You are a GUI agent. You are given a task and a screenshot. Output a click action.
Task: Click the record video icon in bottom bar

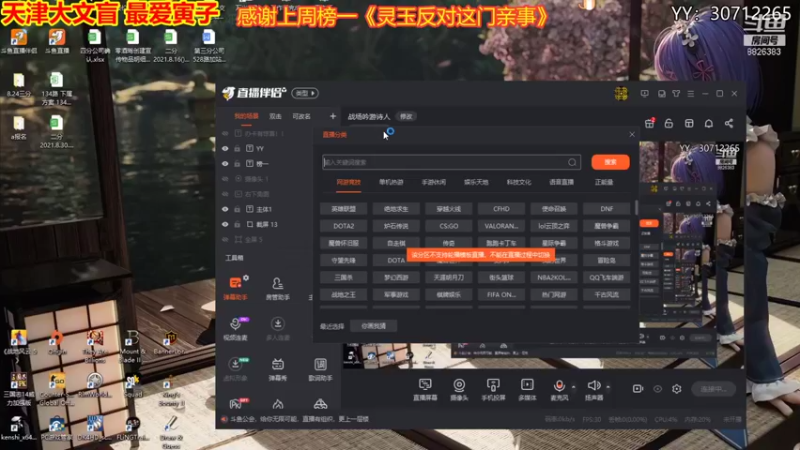pyautogui.click(x=638, y=389)
